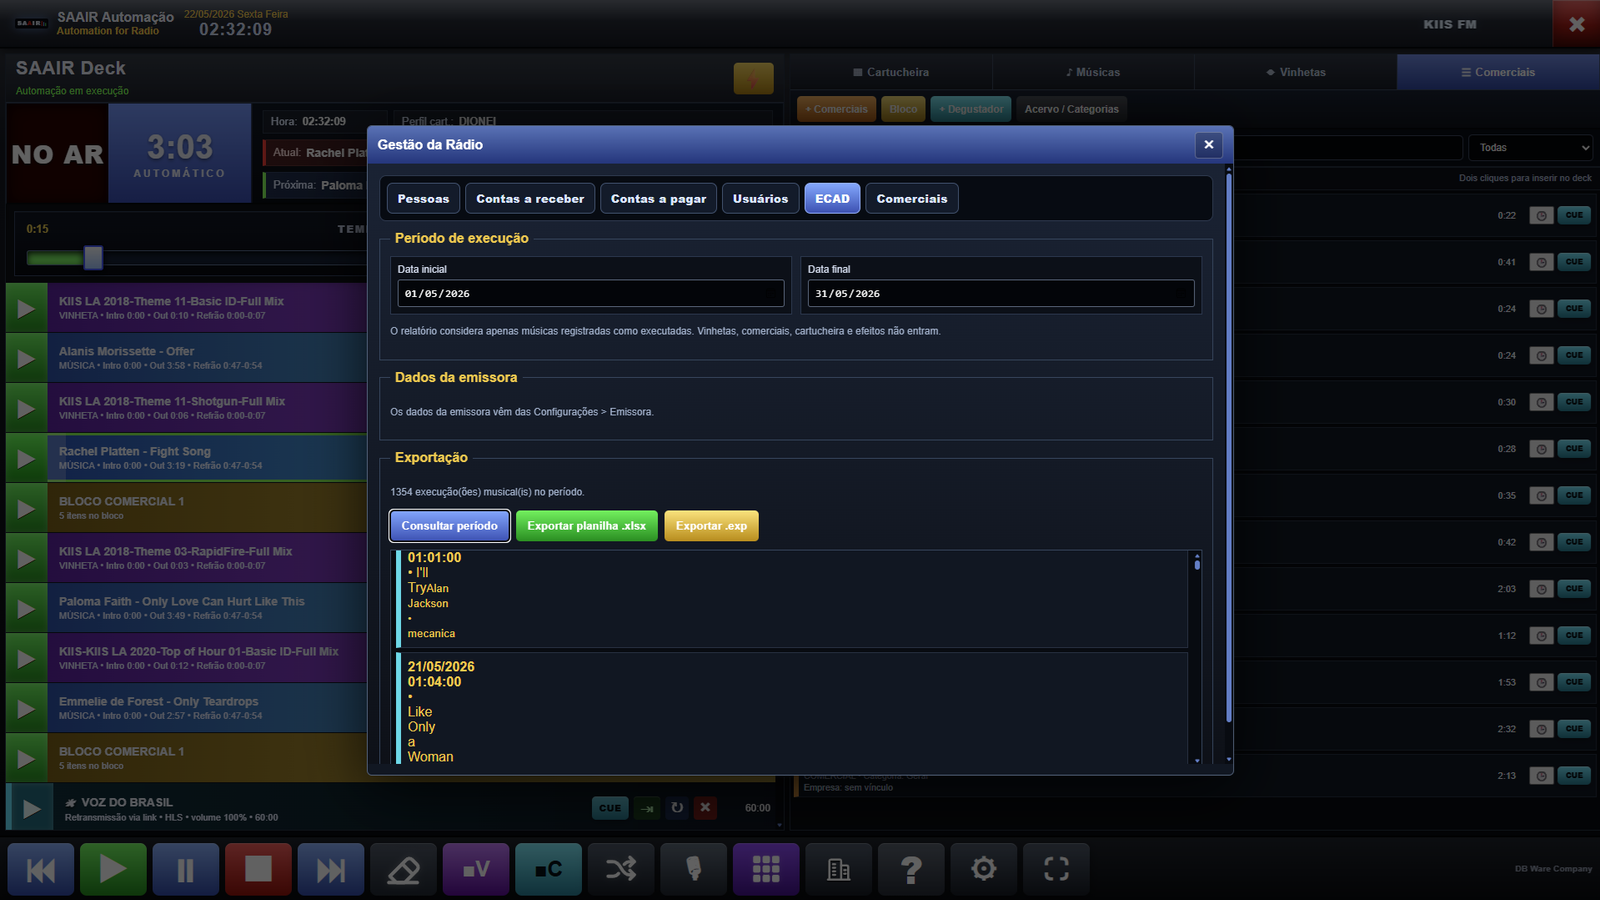
Task: Click the search field beside Todas
Action: (x=1348, y=148)
